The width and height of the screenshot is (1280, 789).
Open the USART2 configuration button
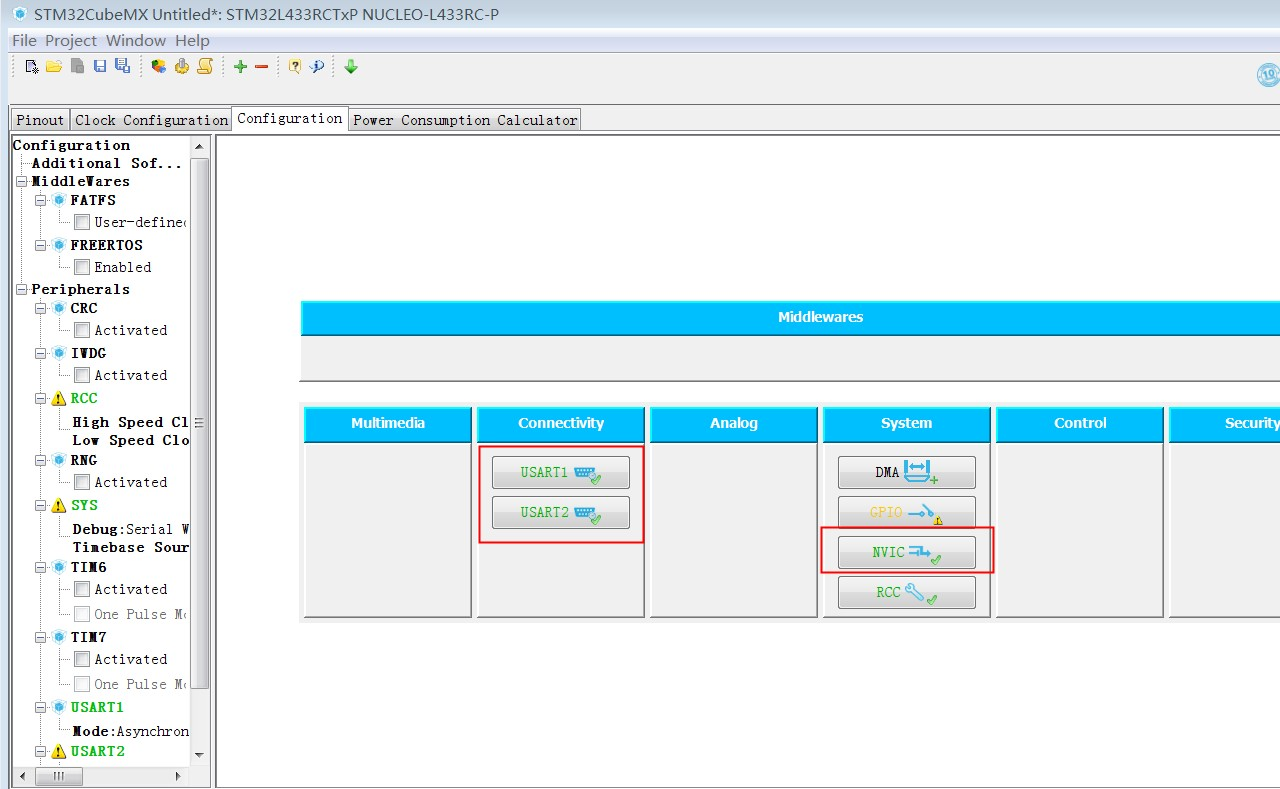tap(561, 512)
